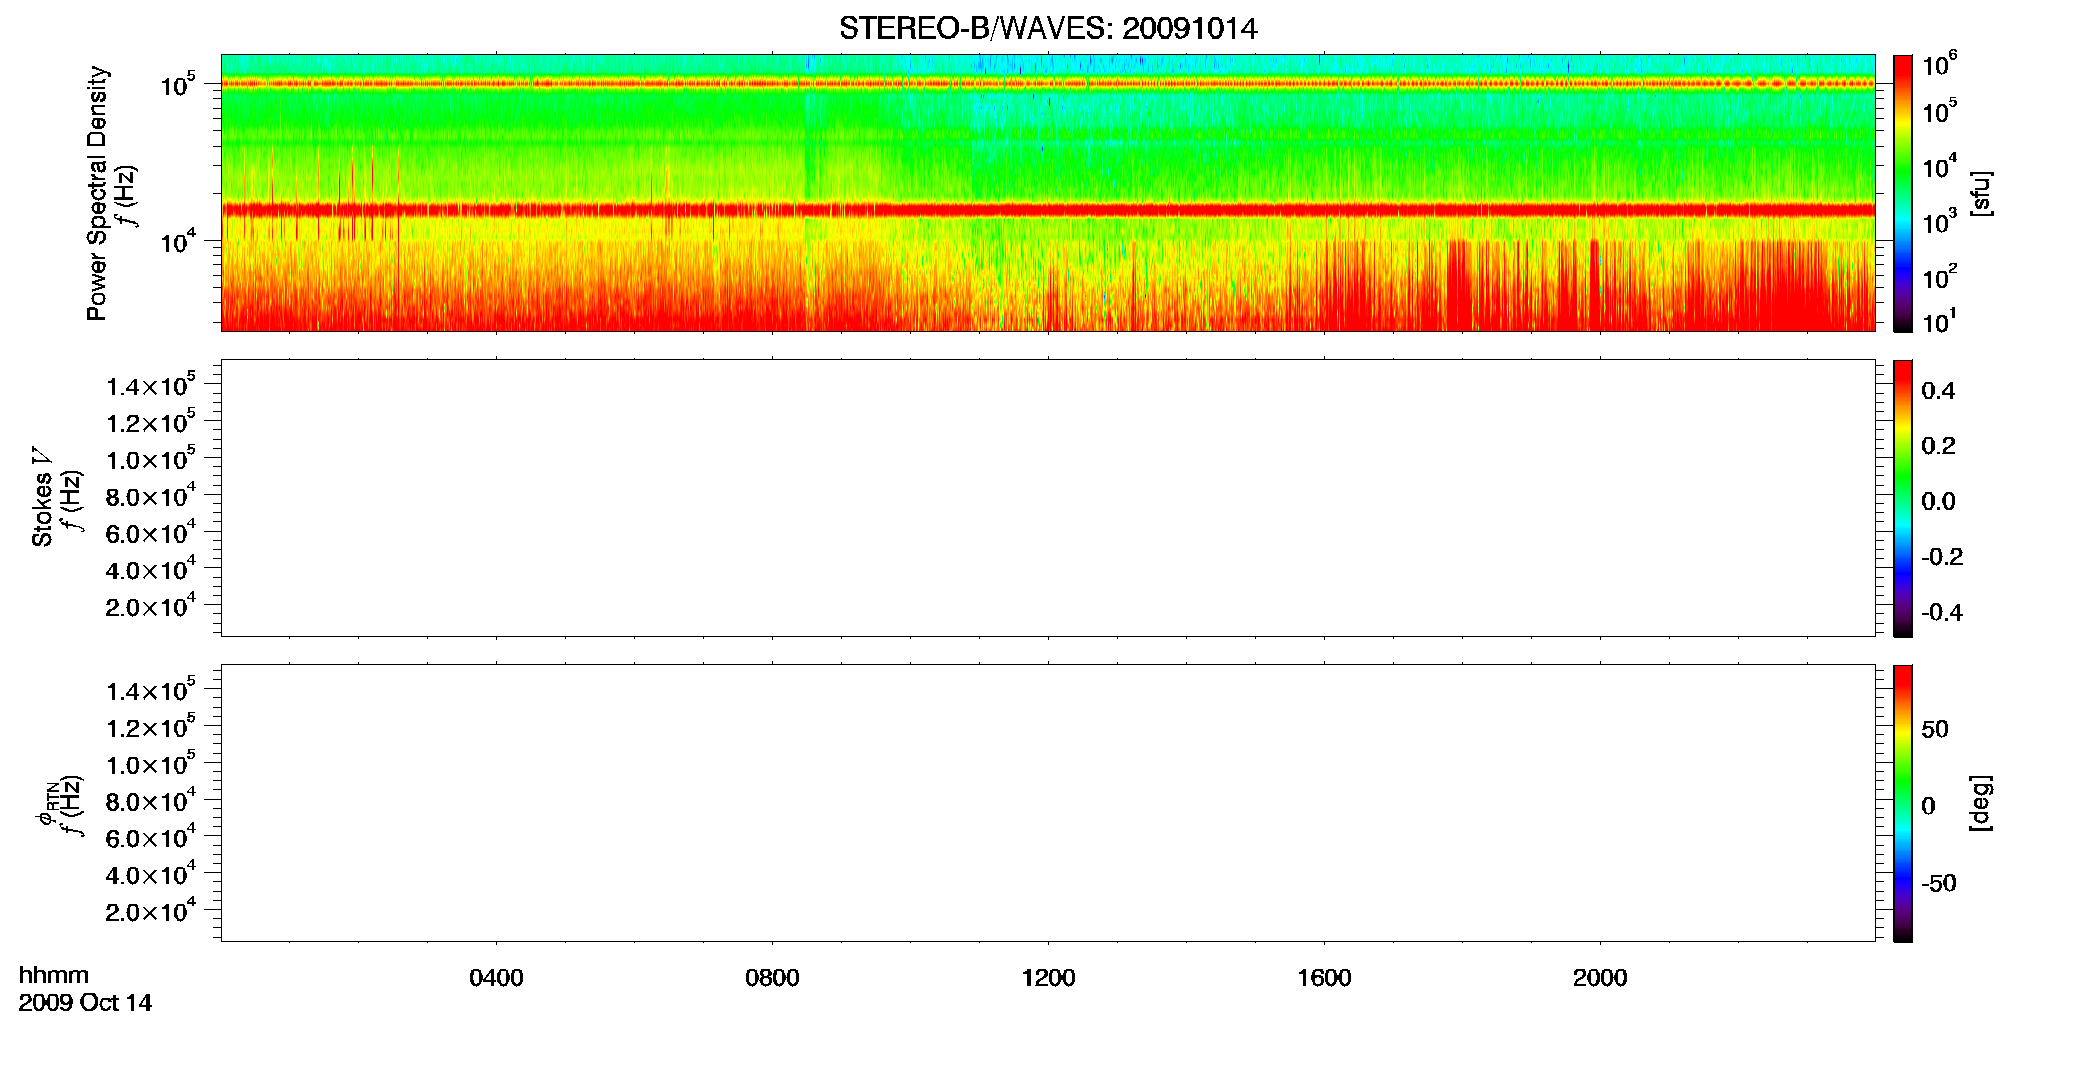Click the red band in the spectrogram
The width and height of the screenshot is (2096, 1080).
(1048, 210)
